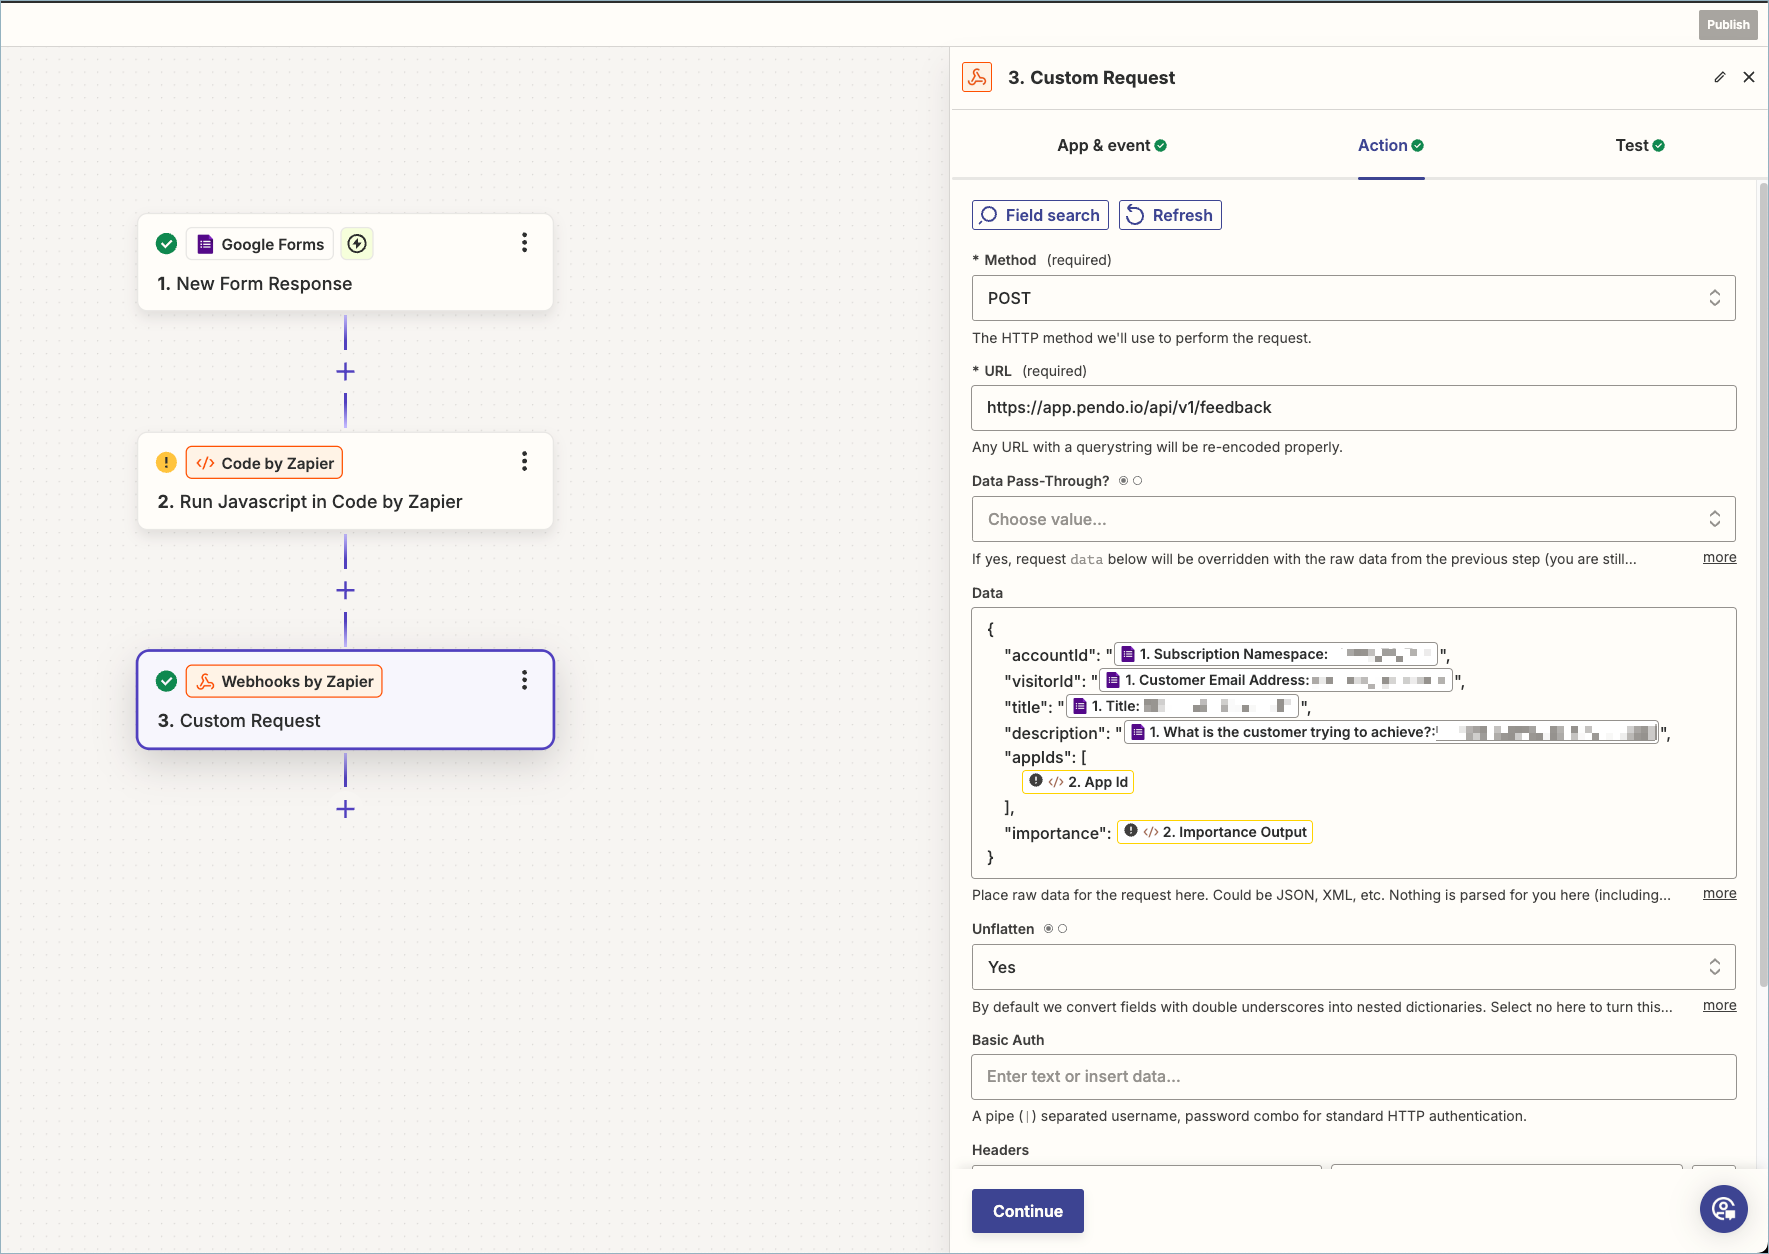
Task: Click the Basic Auth input field
Action: [x=1354, y=1077]
